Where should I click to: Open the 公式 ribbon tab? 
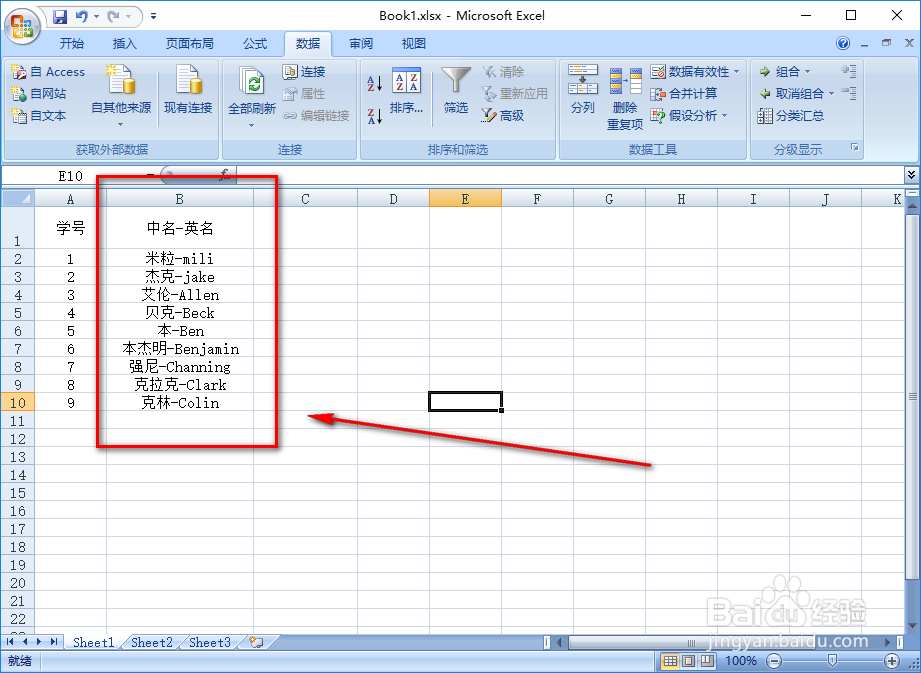pyautogui.click(x=255, y=43)
